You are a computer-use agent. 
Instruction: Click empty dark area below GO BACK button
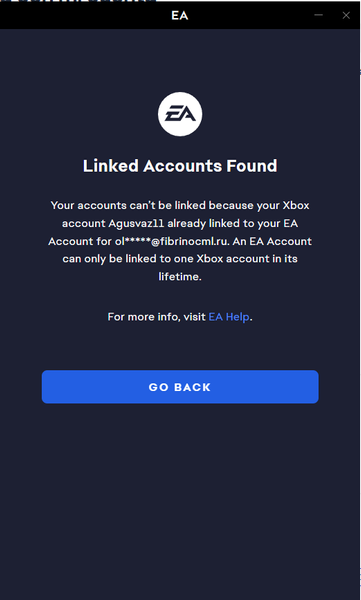pos(180,497)
